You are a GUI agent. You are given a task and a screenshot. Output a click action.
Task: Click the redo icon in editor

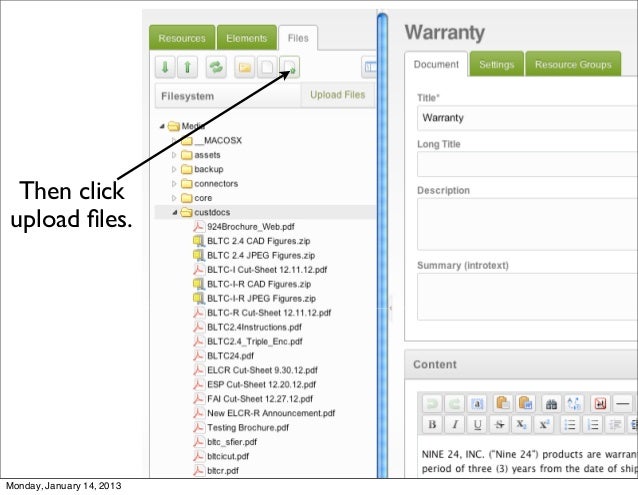tap(454, 404)
